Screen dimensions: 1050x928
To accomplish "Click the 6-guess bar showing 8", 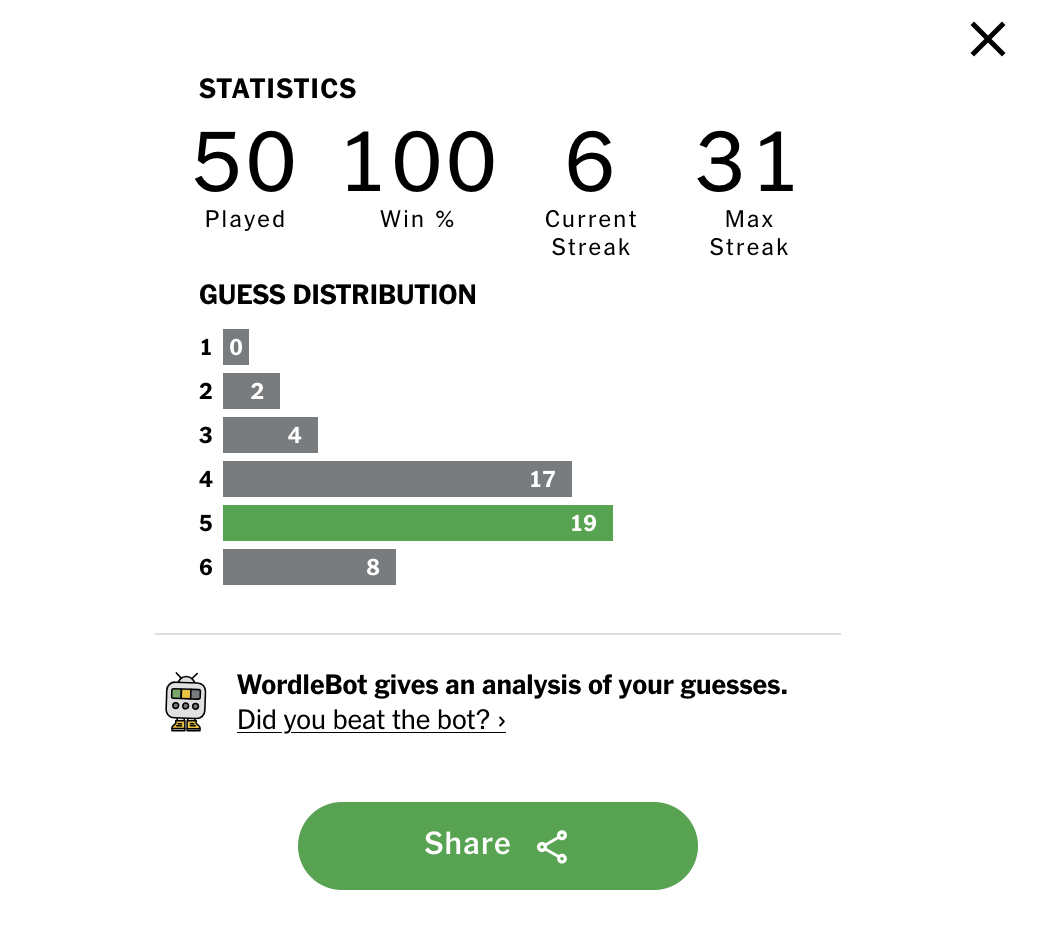I will [x=309, y=567].
